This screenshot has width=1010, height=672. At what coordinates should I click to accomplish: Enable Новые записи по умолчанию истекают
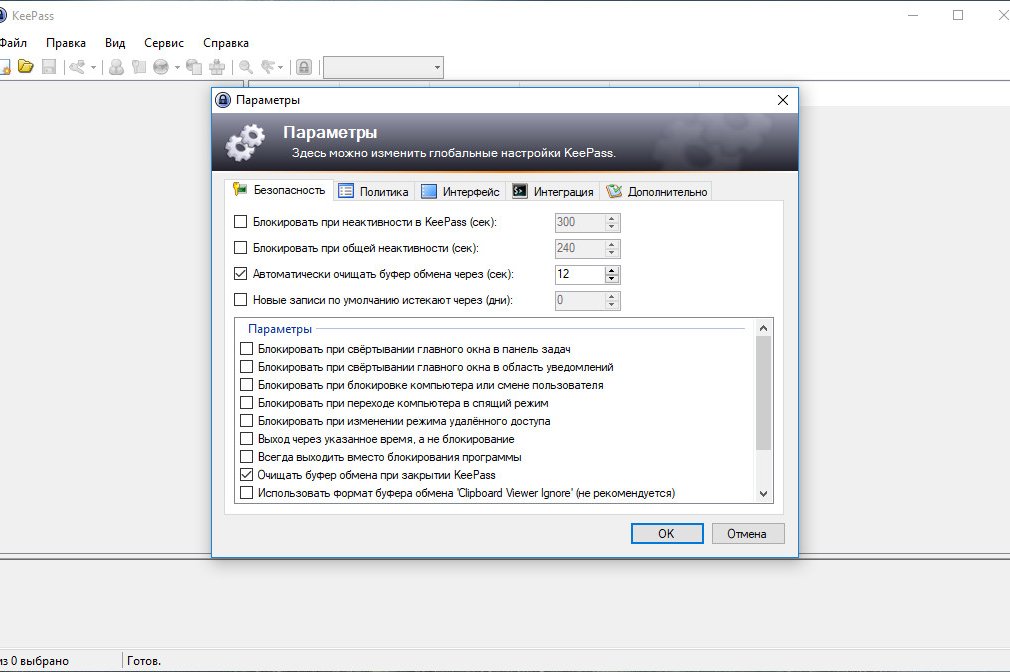tap(240, 300)
